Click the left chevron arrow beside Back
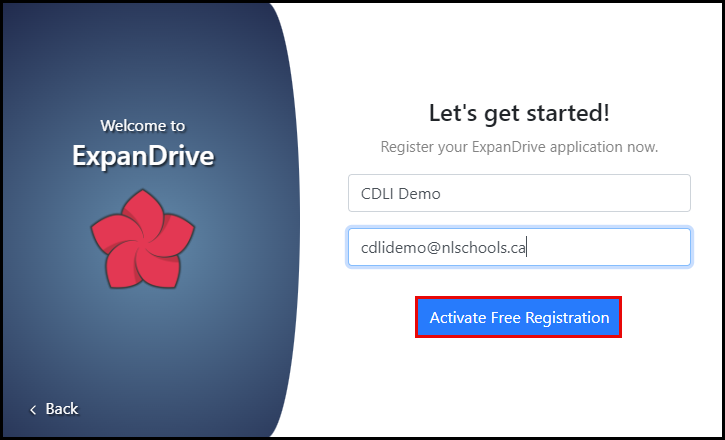Screen dimensions: 725x440 (33, 409)
